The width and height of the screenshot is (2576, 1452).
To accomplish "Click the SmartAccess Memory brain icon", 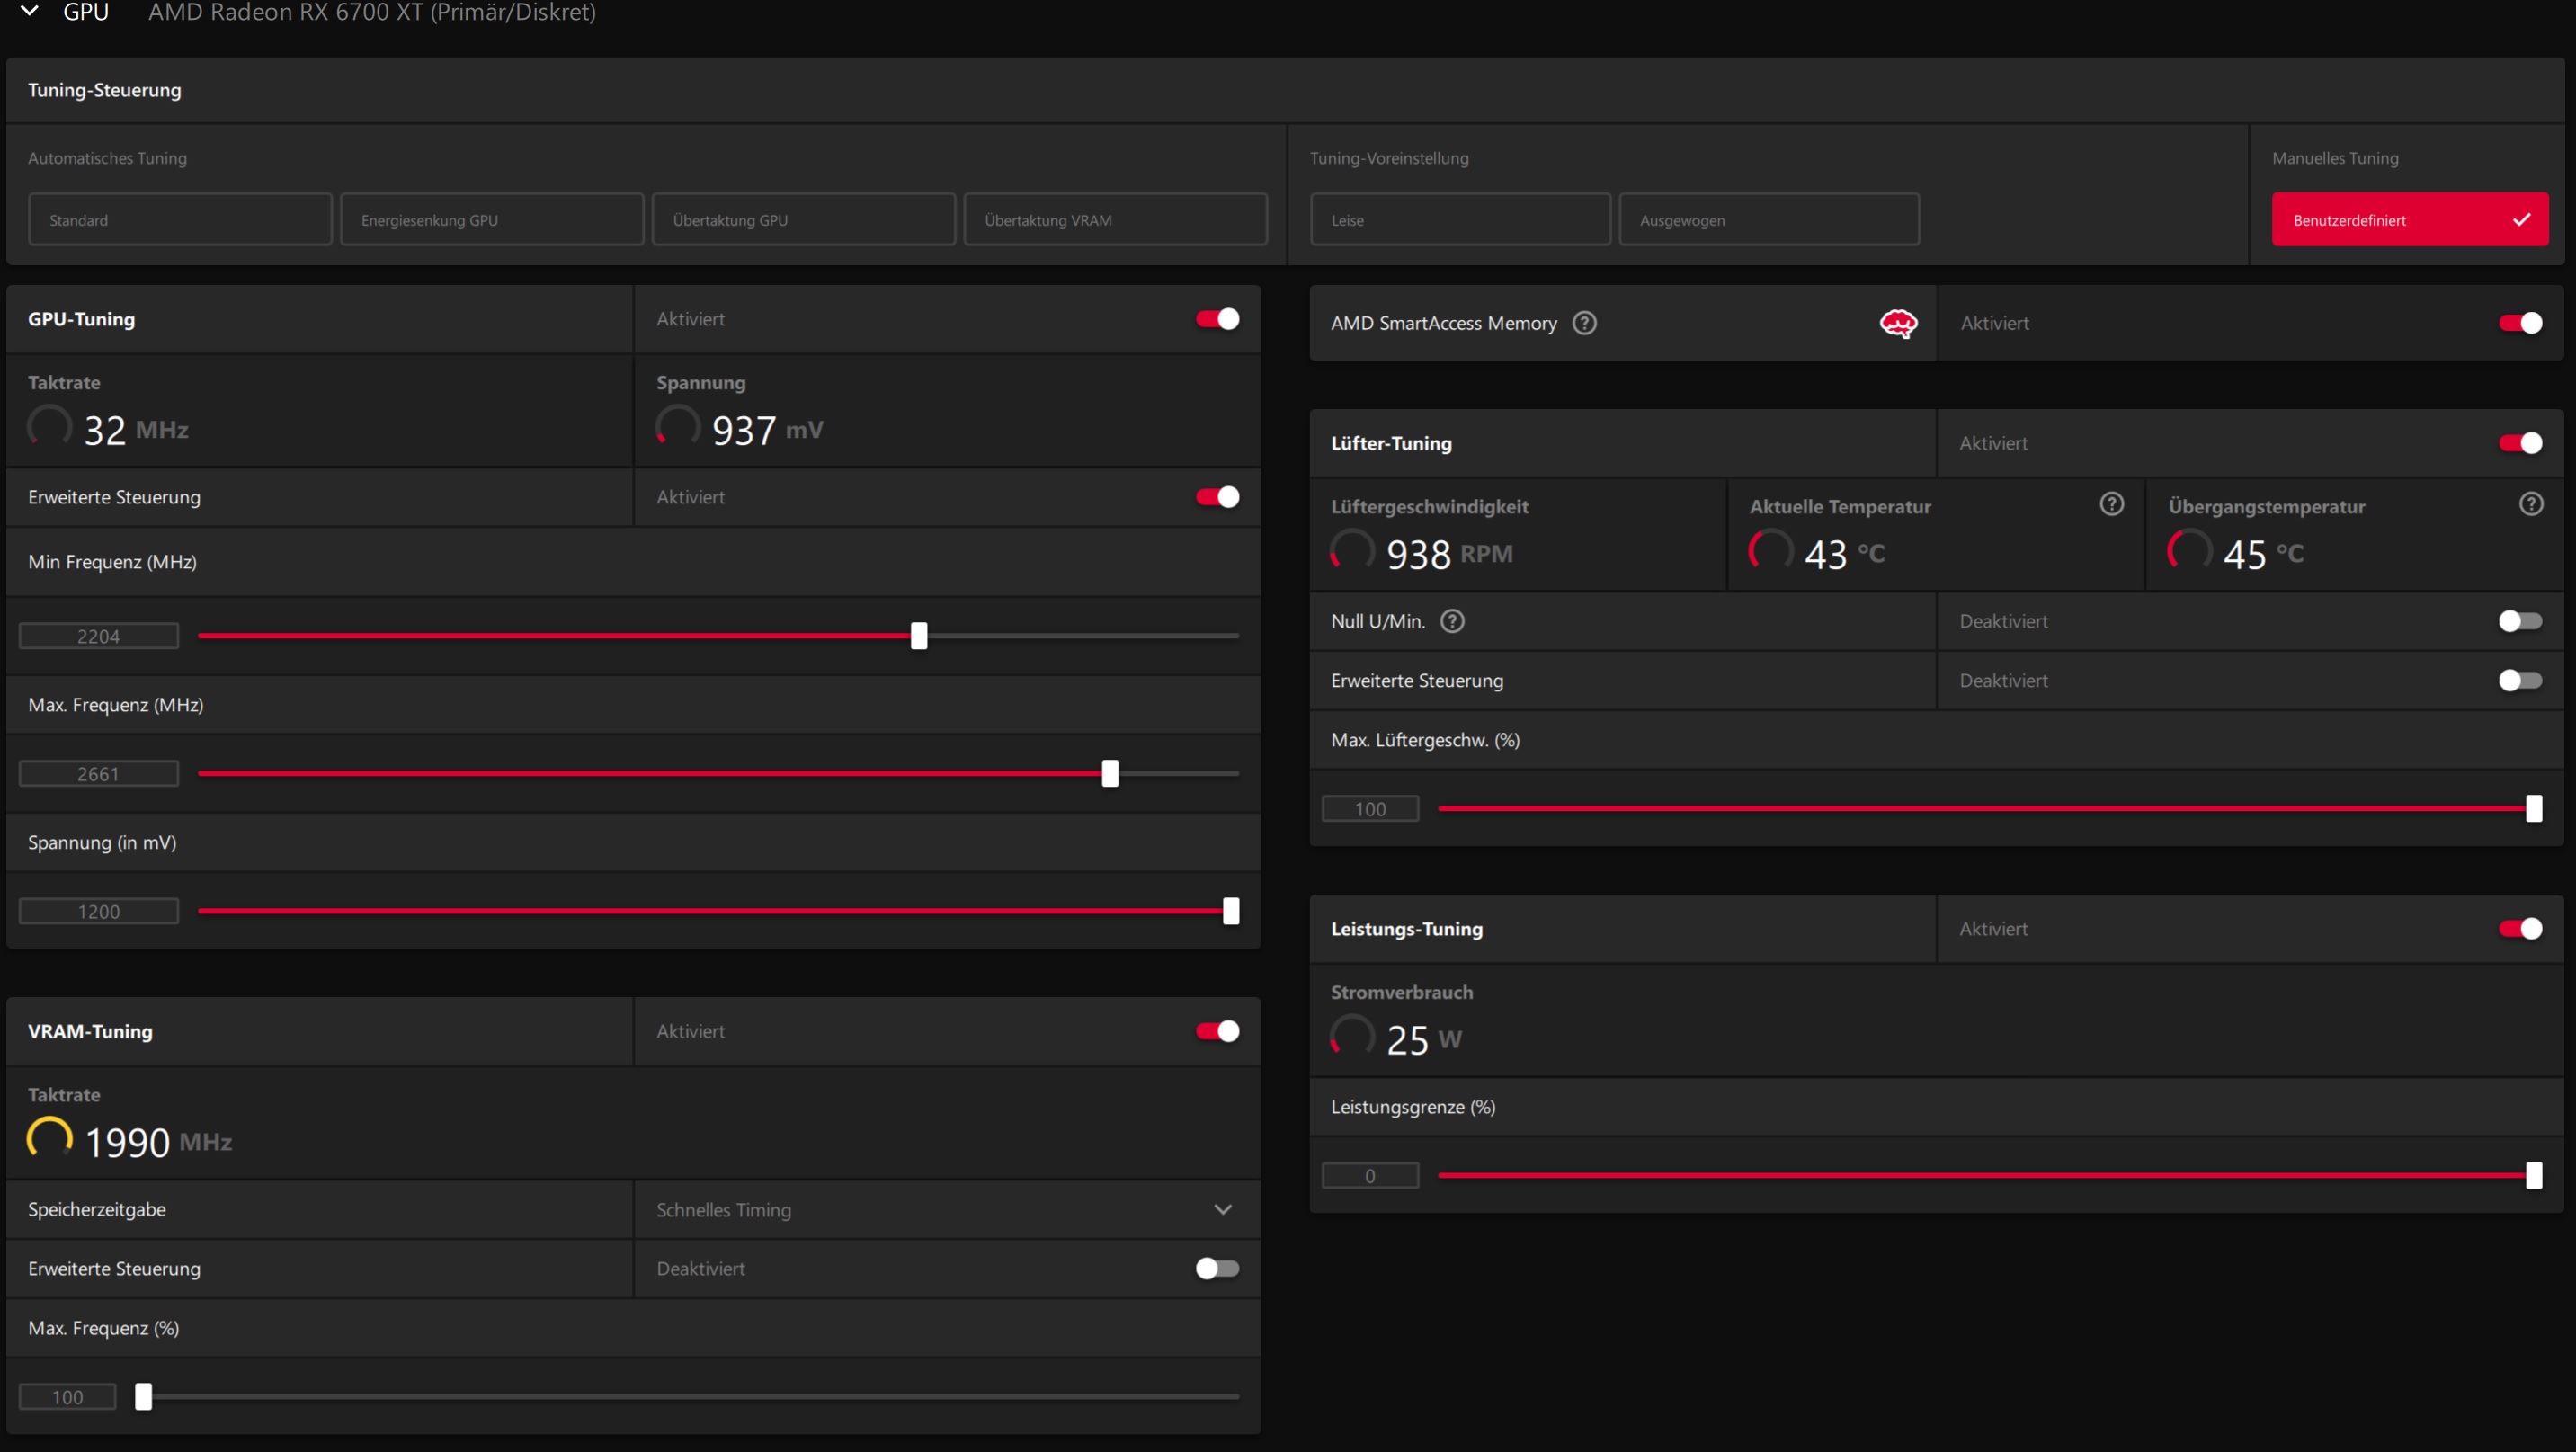I will (1897, 323).
